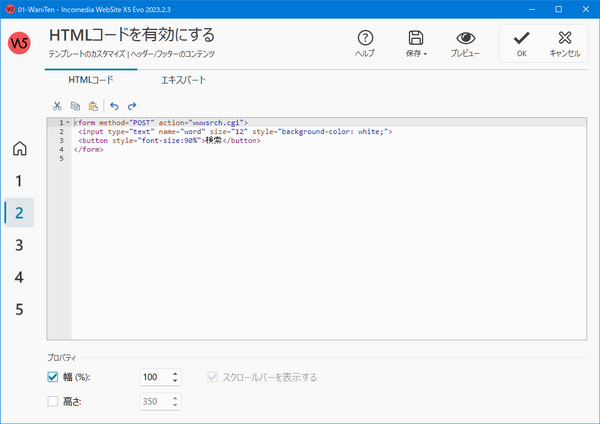
Task: Select the HTMLコード tab
Action: coord(91,80)
